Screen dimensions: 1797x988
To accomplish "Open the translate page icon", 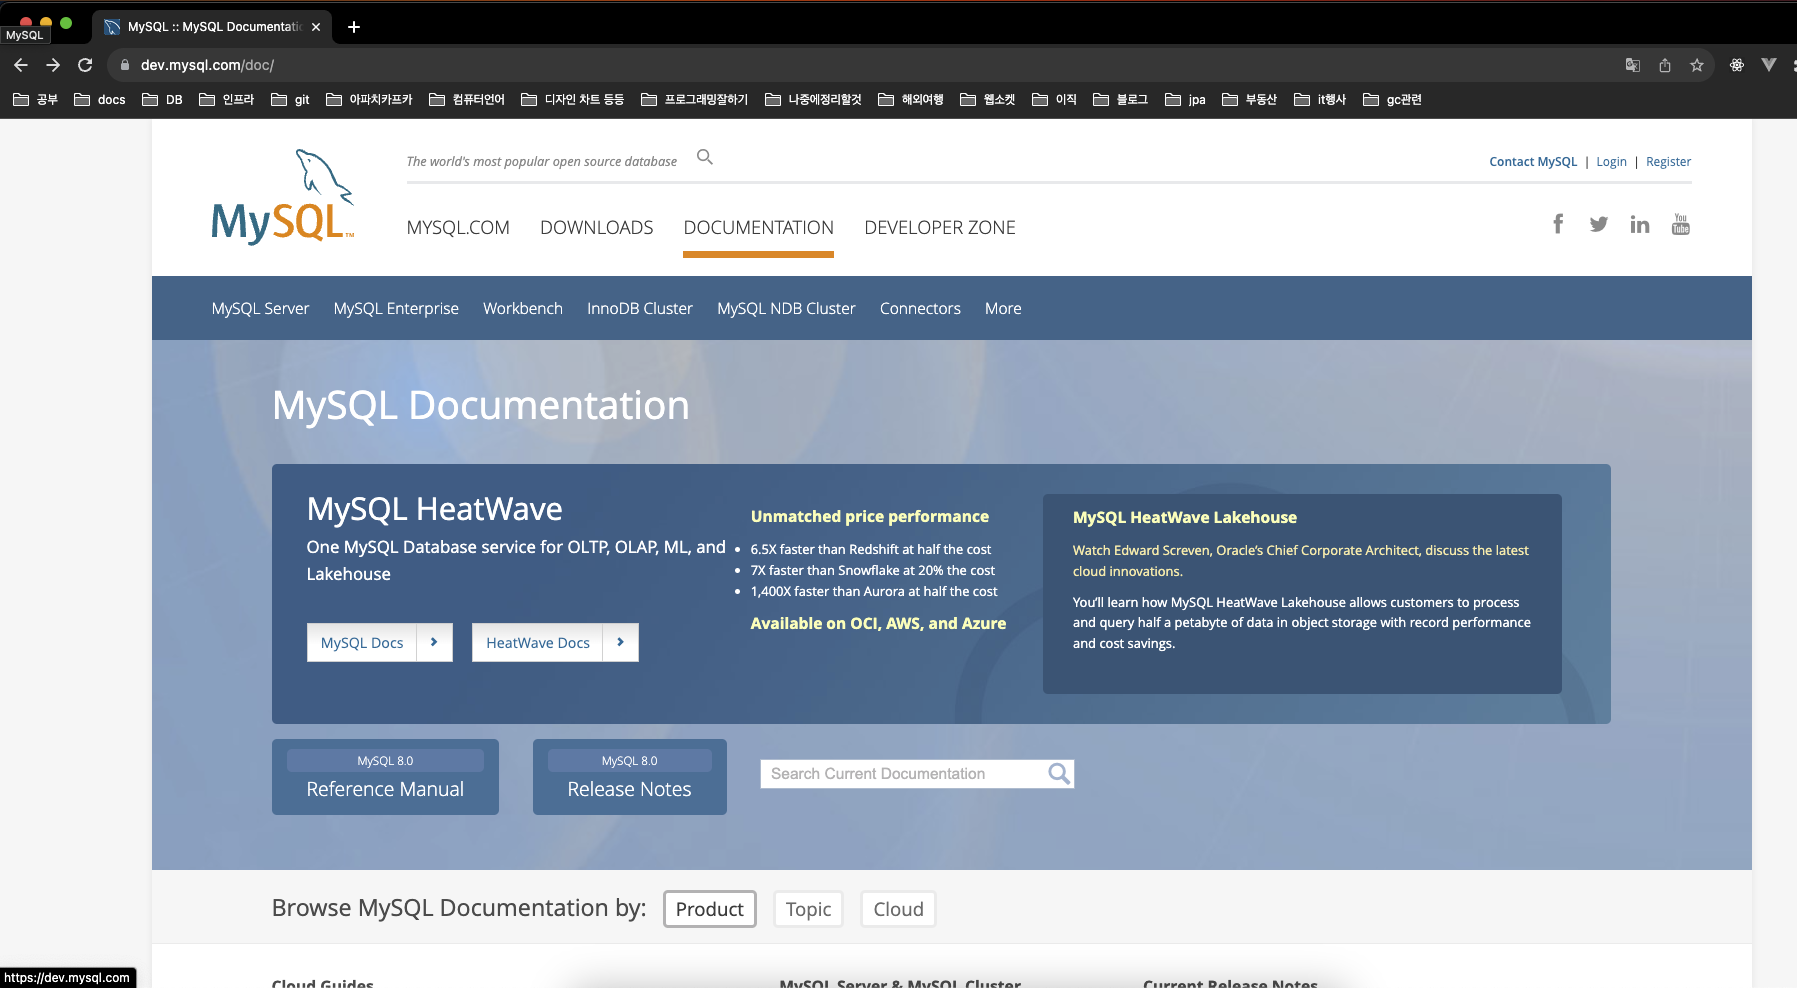I will [1633, 65].
